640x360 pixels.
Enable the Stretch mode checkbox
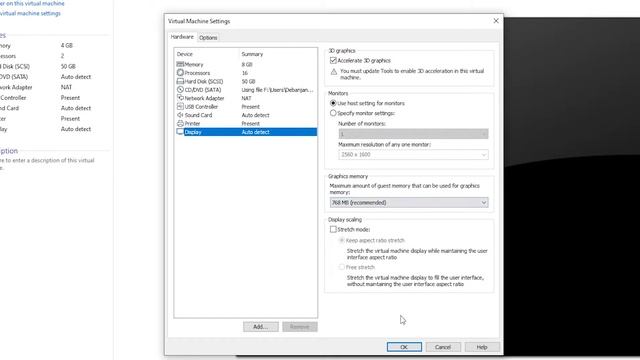point(333,229)
